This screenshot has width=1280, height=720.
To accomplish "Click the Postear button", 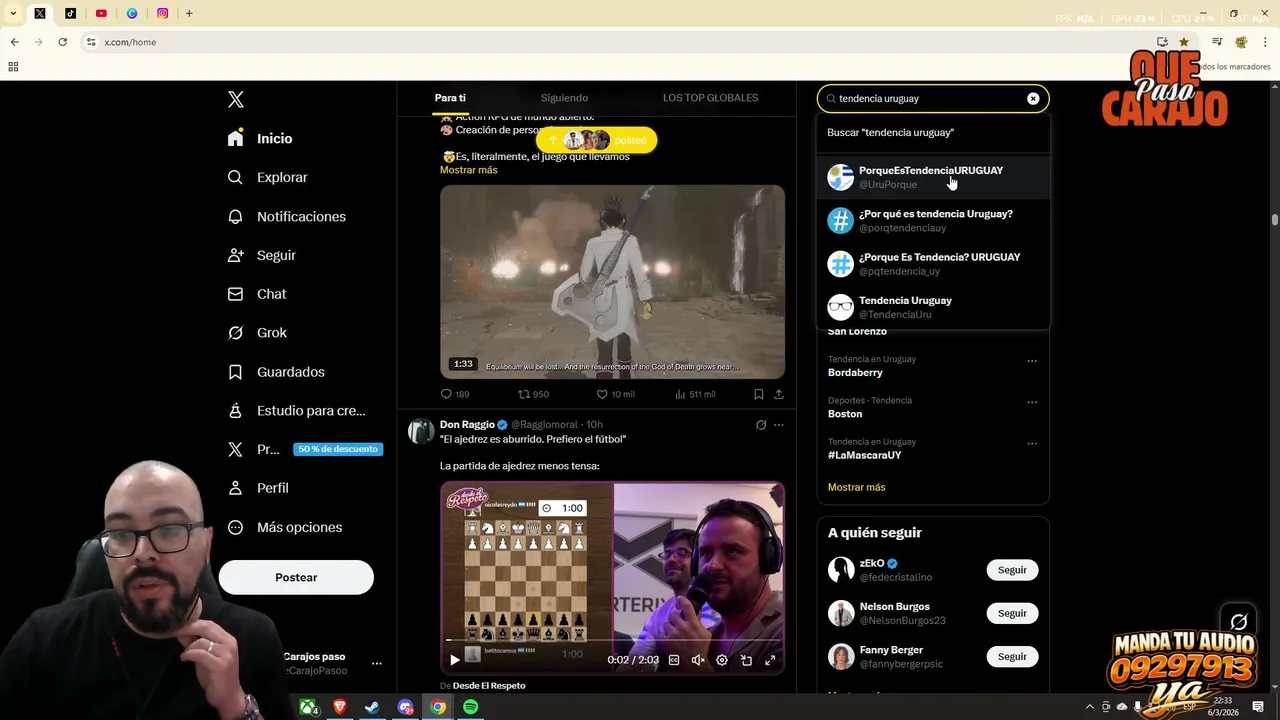I will pos(296,577).
